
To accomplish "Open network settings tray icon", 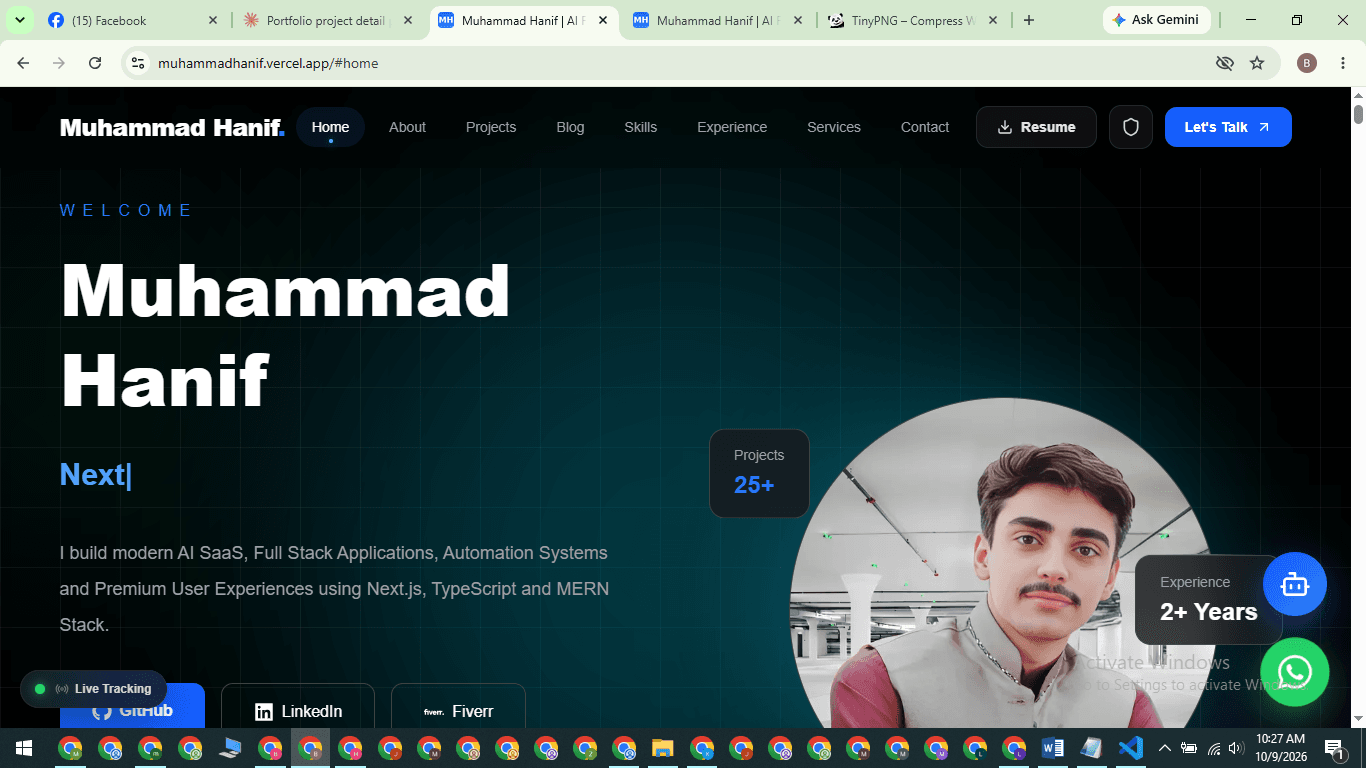I will [x=1214, y=748].
